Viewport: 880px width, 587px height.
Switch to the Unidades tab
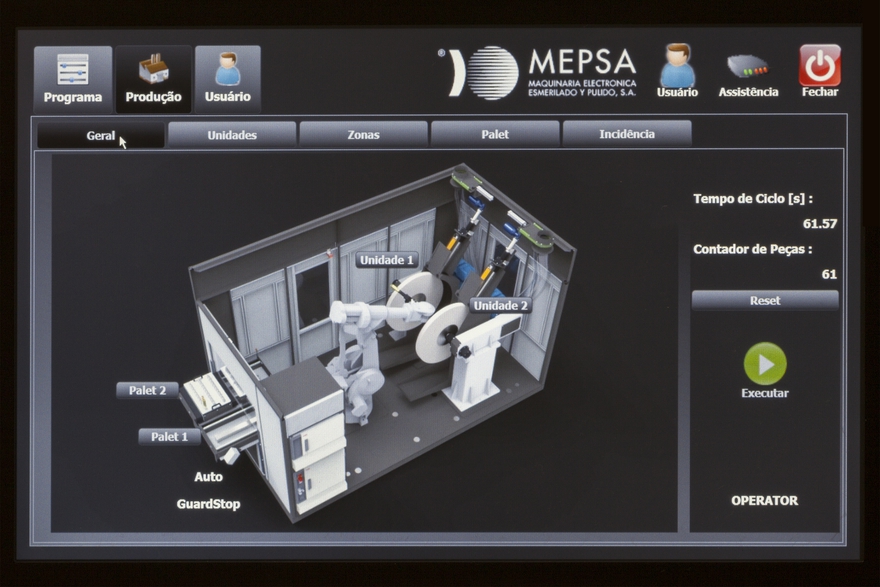[232, 135]
